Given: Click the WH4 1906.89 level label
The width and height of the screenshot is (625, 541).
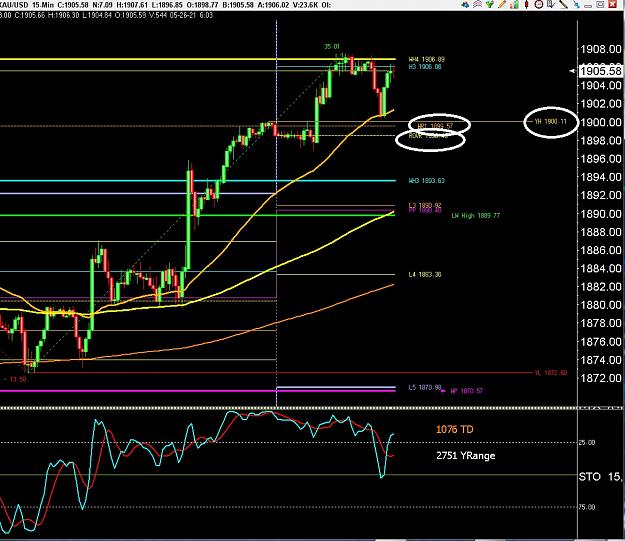Looking at the screenshot, I should (426, 59).
